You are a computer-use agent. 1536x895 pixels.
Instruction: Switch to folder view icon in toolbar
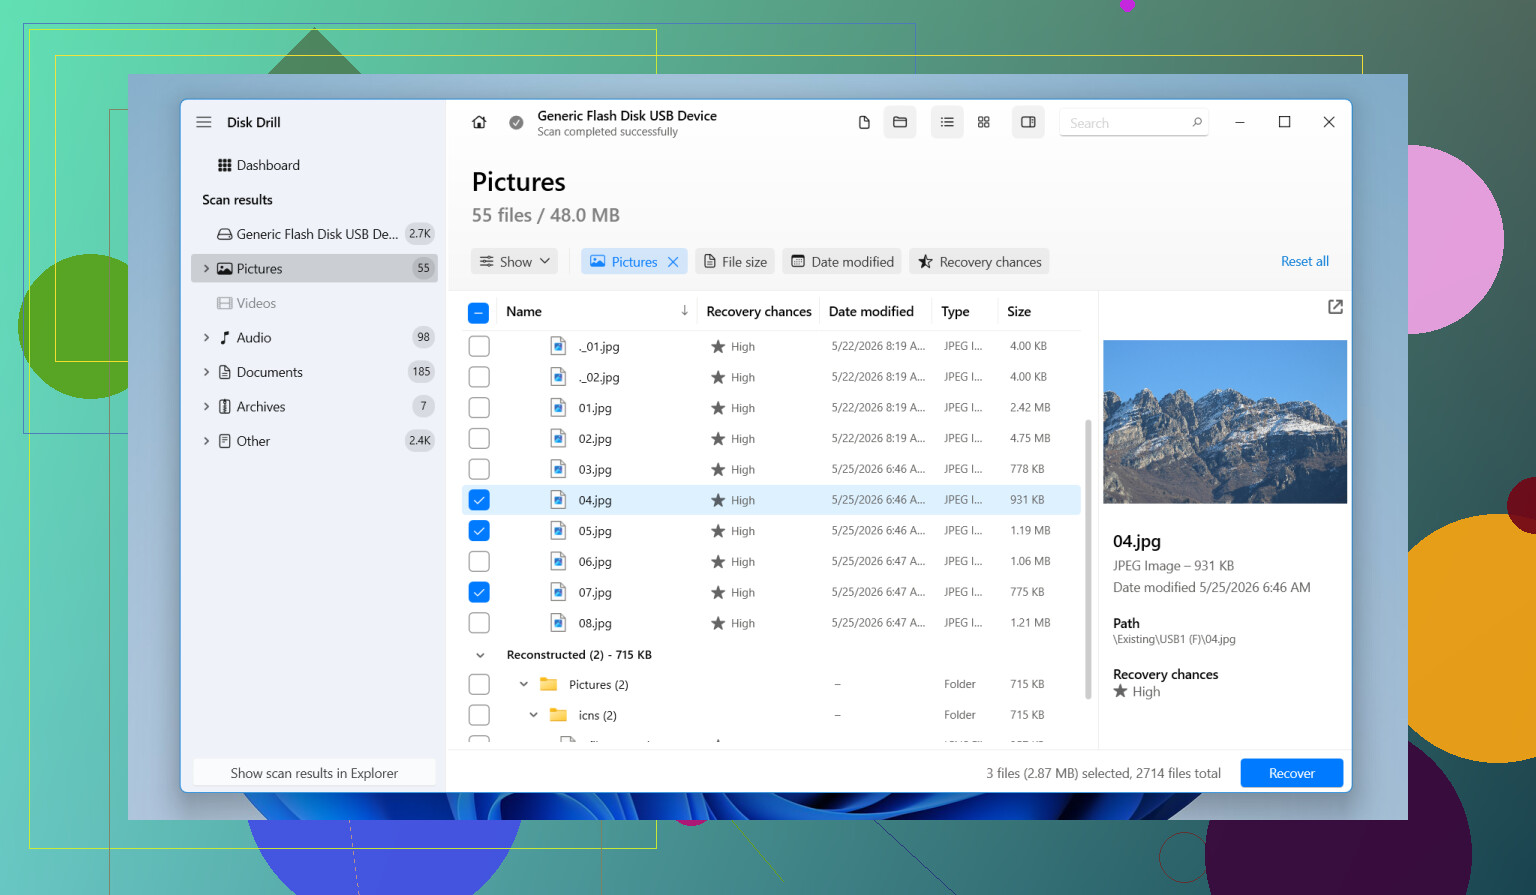pos(900,122)
